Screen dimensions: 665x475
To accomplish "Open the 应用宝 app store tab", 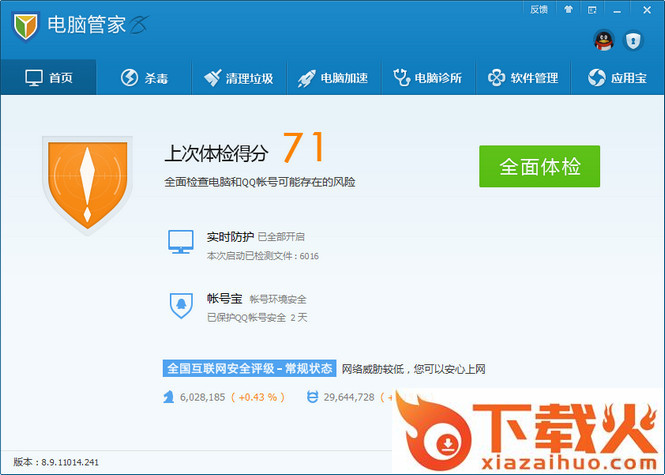I will pyautogui.click(x=618, y=77).
